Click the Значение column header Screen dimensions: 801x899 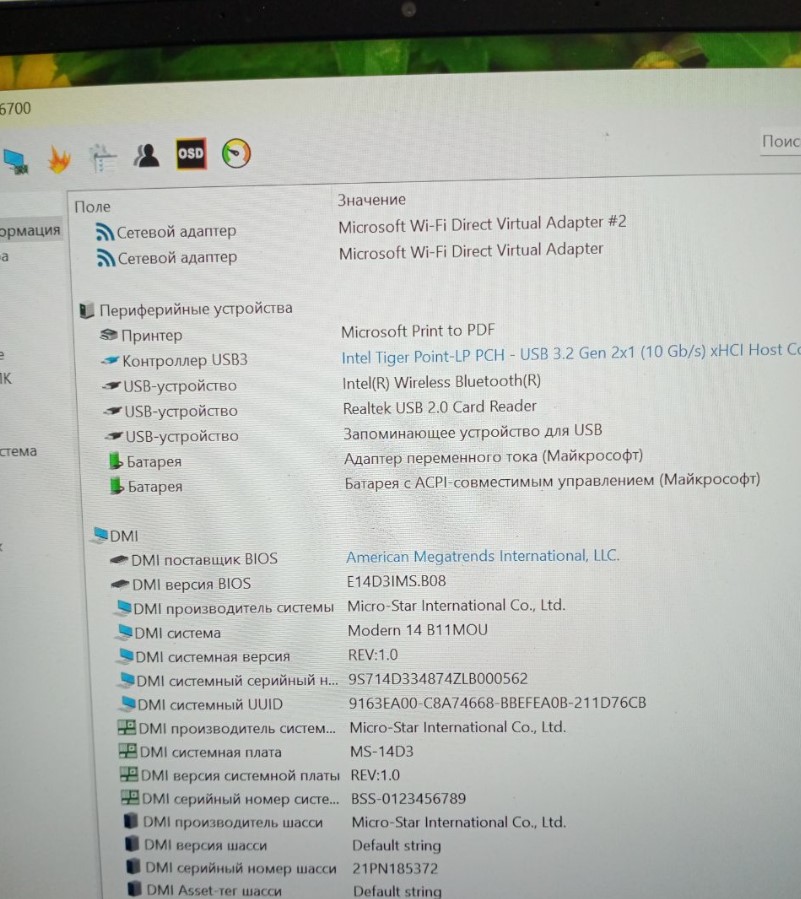(x=371, y=200)
